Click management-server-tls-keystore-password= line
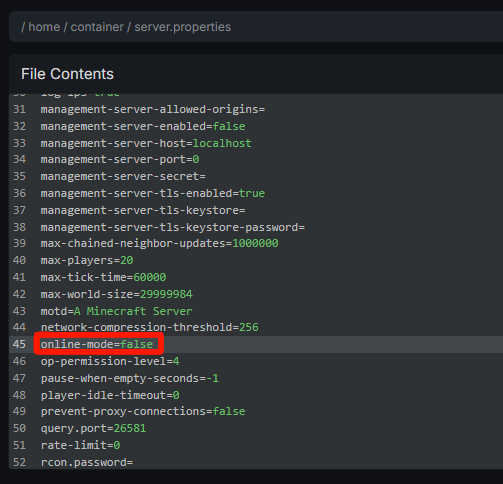The height and width of the screenshot is (484, 503). (x=172, y=227)
